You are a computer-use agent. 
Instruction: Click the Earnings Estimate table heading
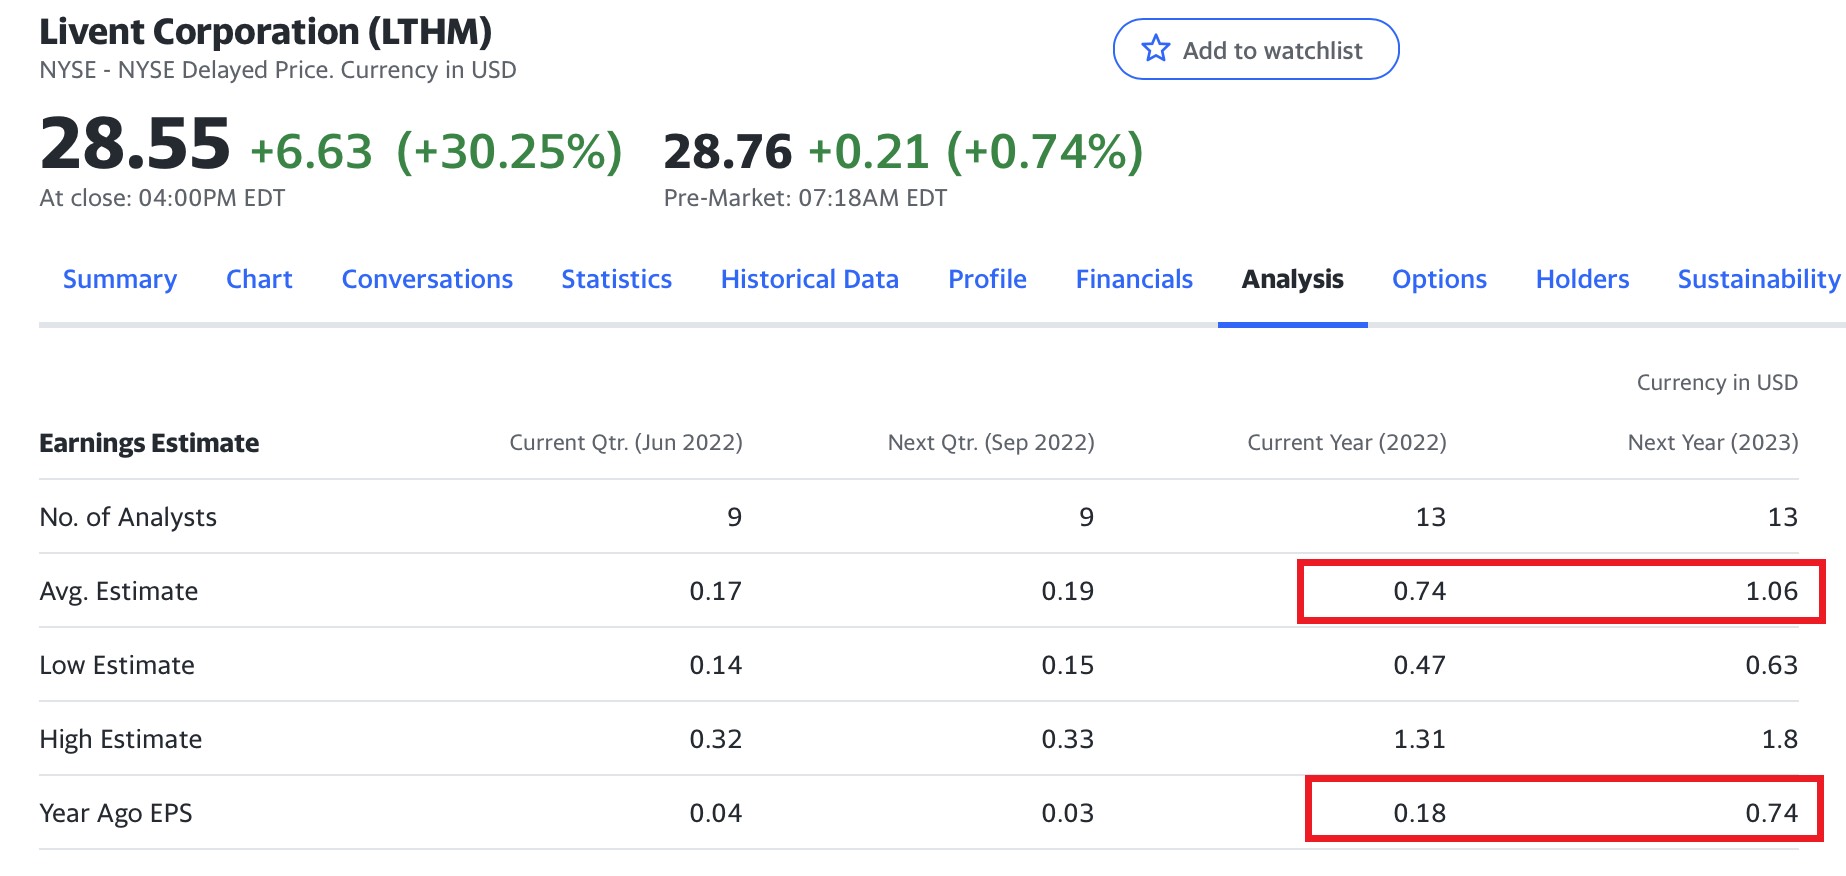coord(149,443)
